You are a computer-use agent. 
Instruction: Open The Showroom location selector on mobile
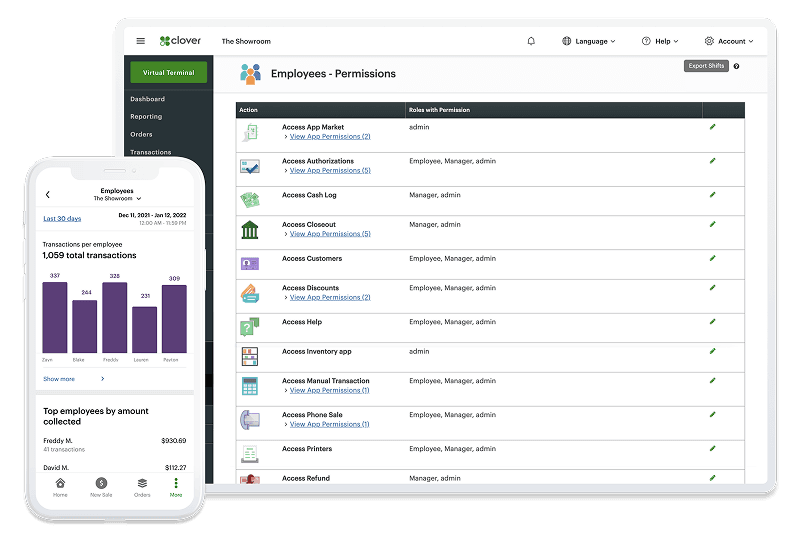click(x=117, y=199)
